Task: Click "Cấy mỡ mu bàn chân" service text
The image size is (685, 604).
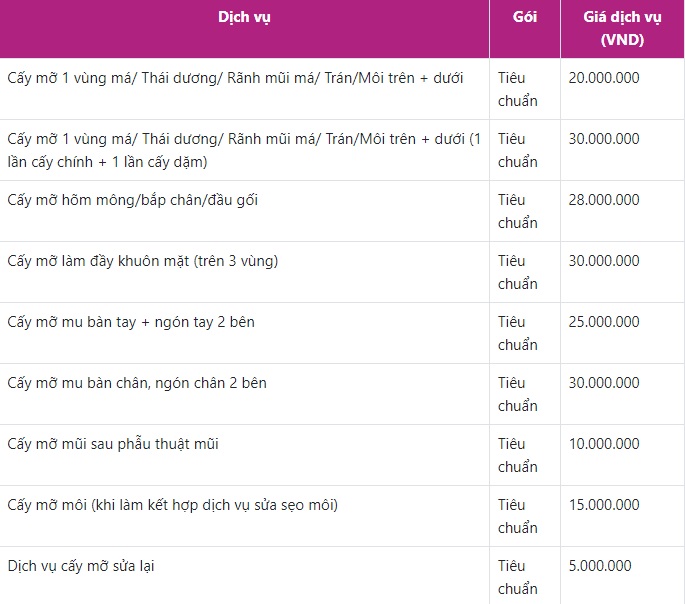Action: click(x=137, y=383)
